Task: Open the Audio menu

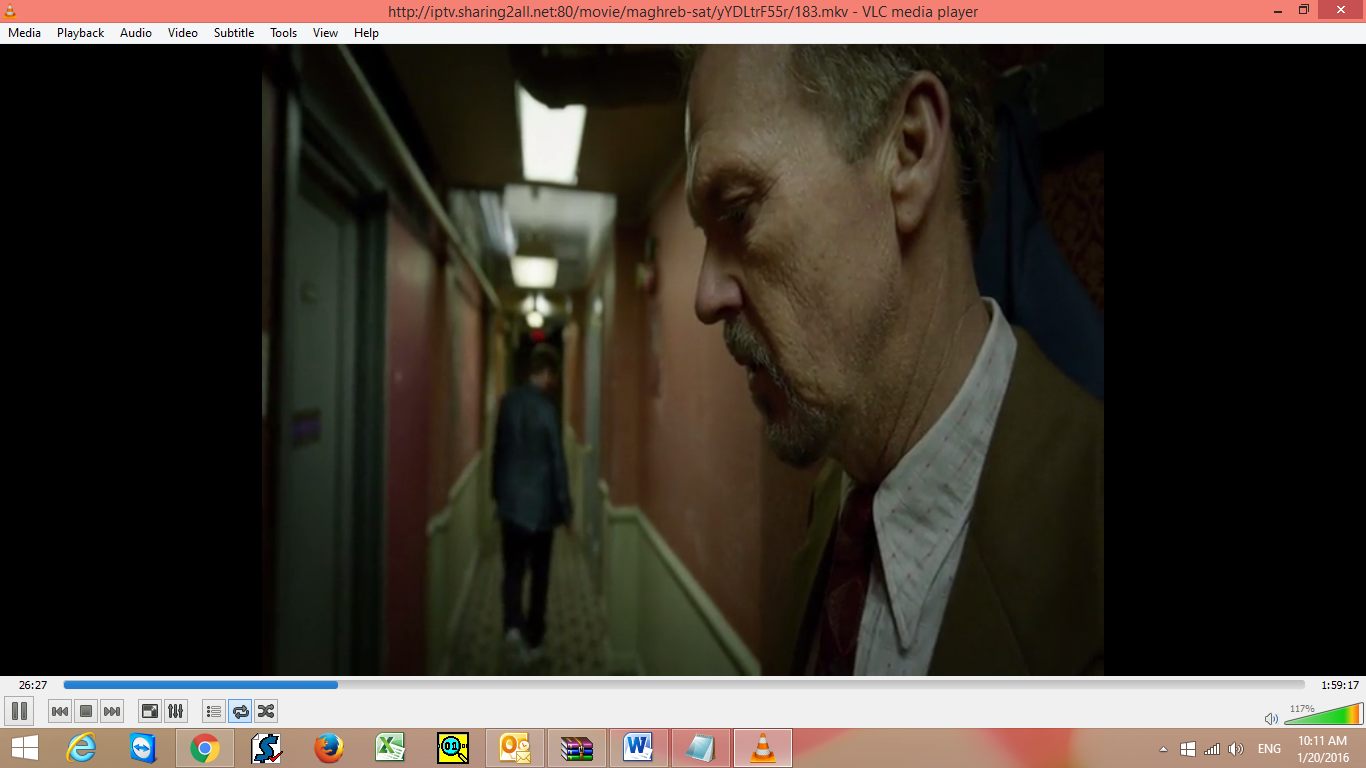Action: tap(136, 33)
